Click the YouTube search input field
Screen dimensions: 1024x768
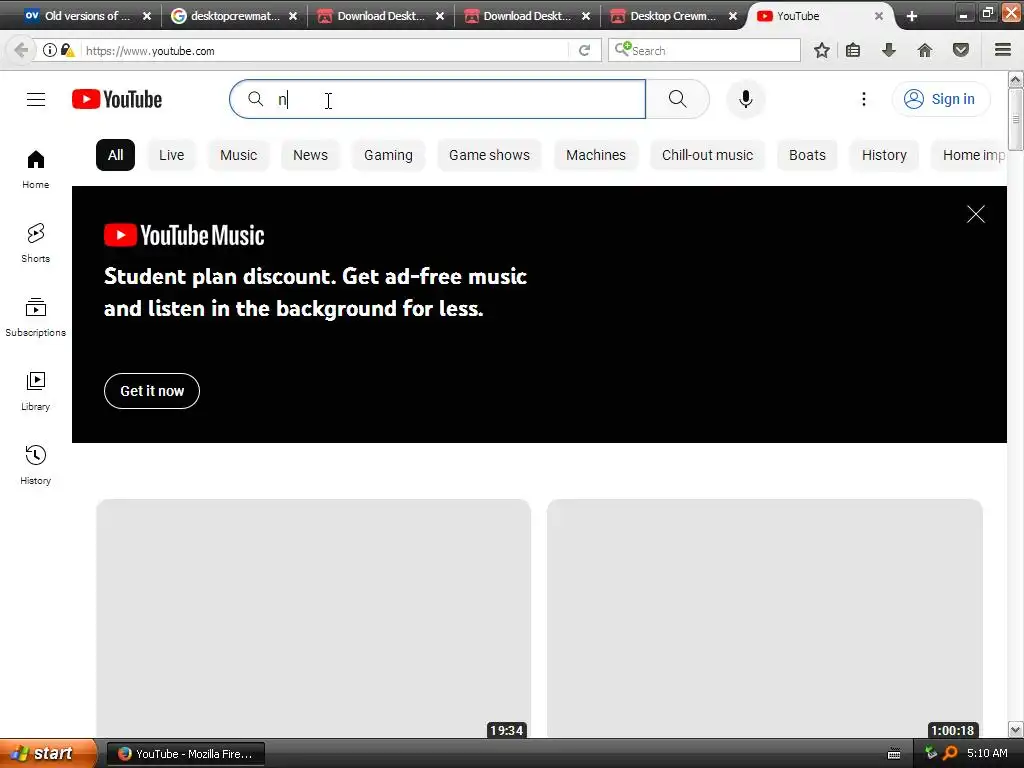click(438, 99)
